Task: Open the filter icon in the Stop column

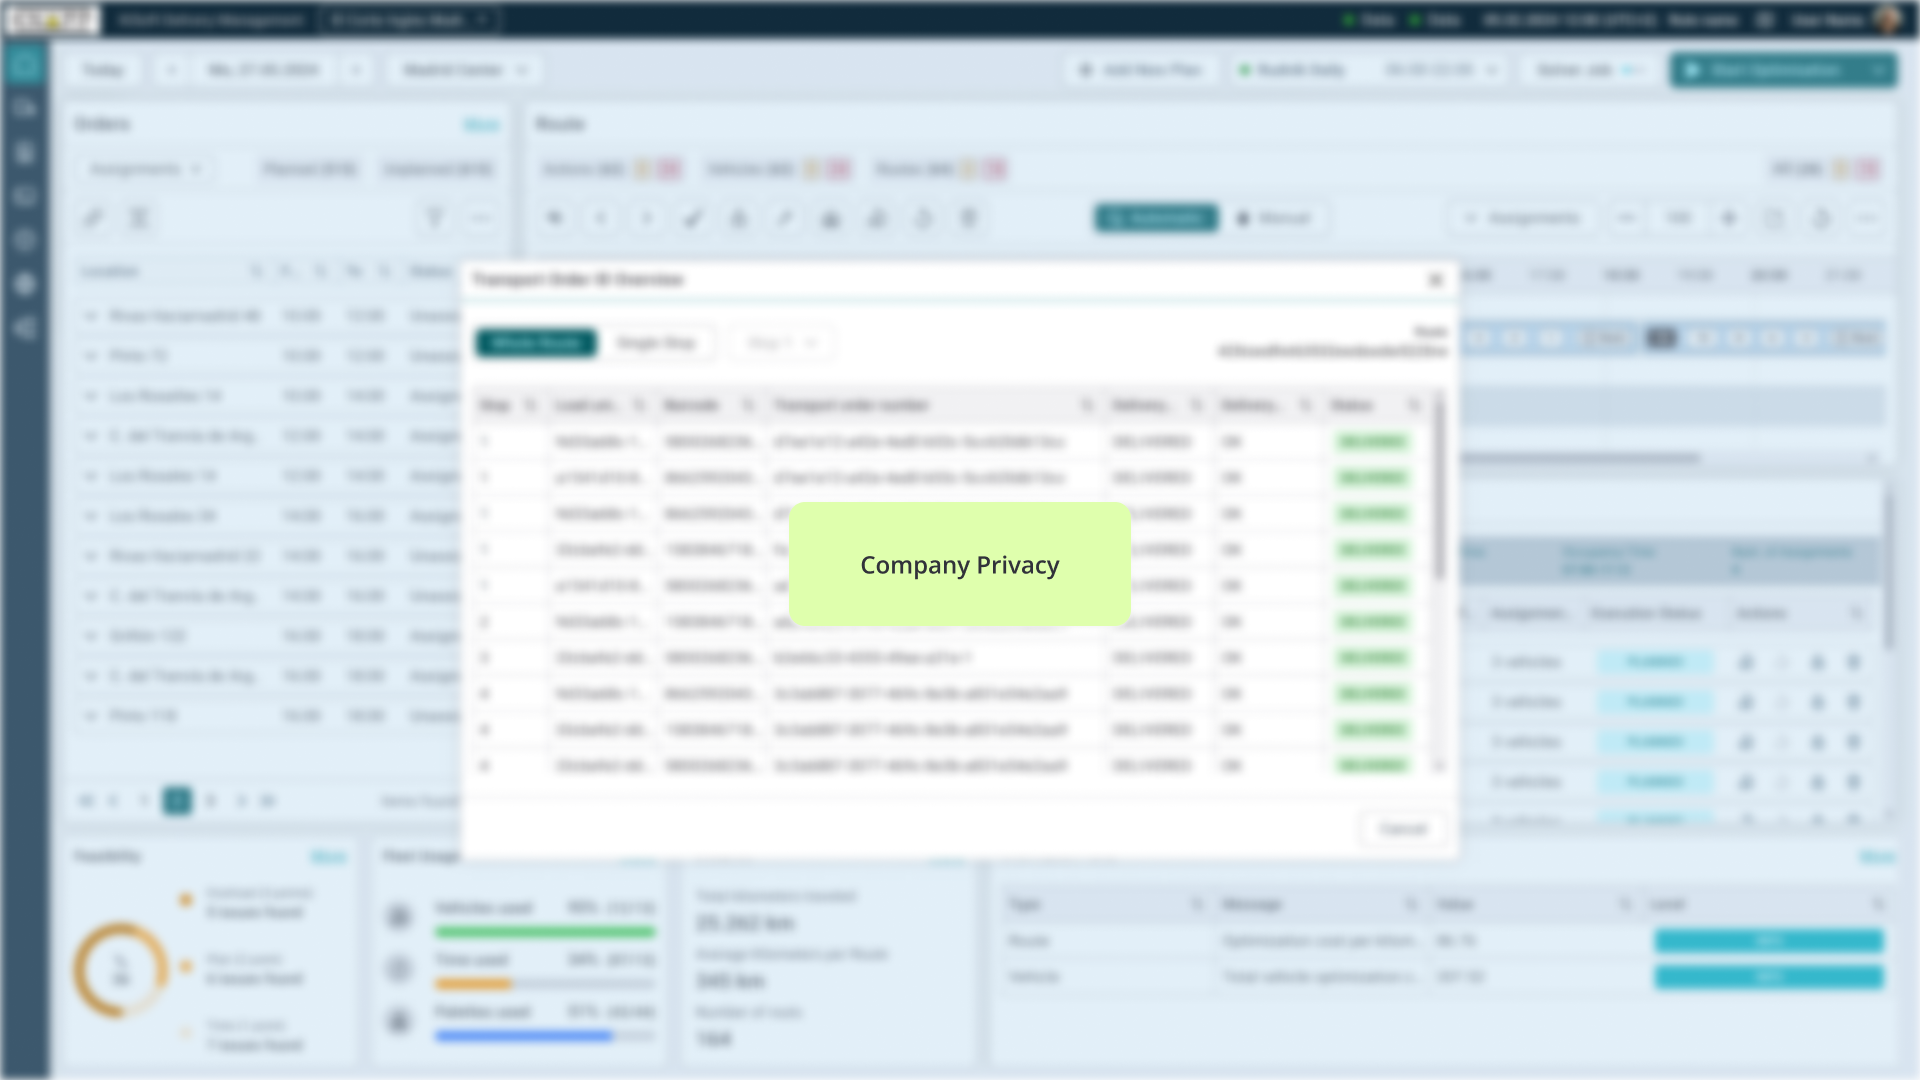Action: (x=530, y=405)
